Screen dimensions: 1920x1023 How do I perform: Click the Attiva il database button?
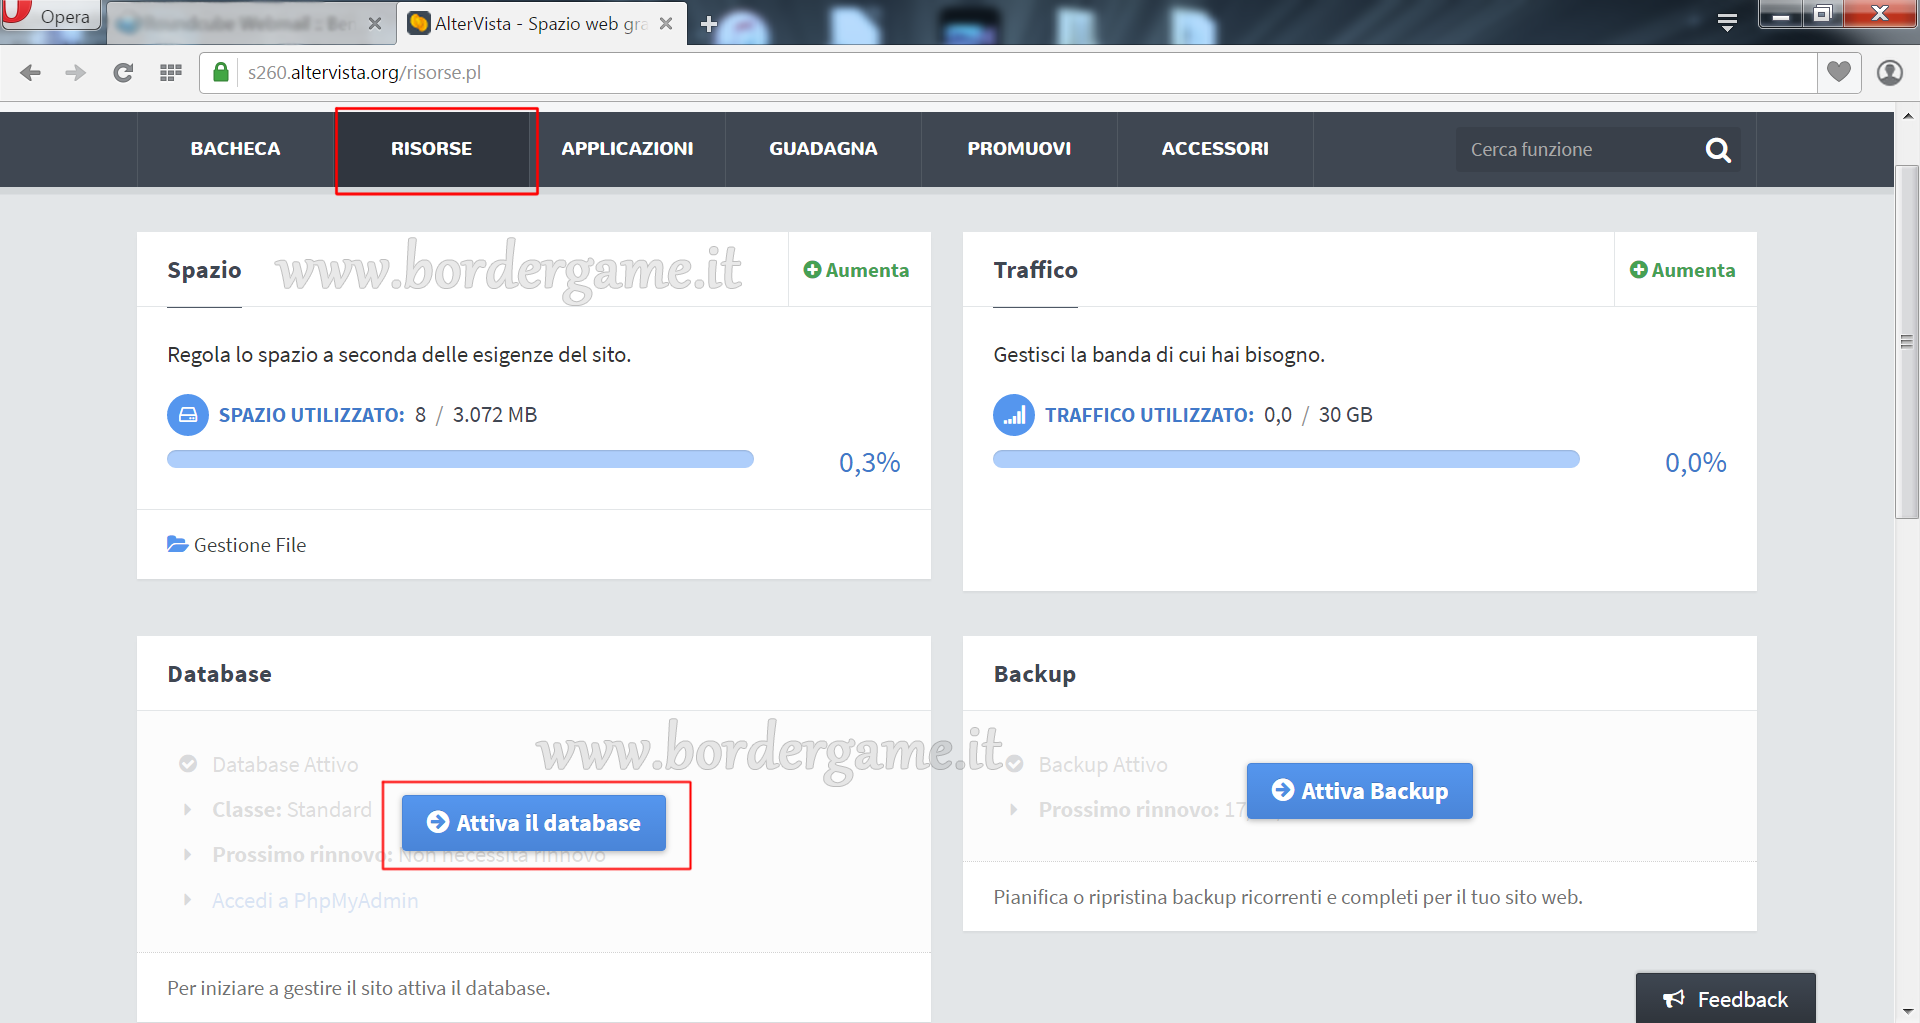pyautogui.click(x=534, y=823)
